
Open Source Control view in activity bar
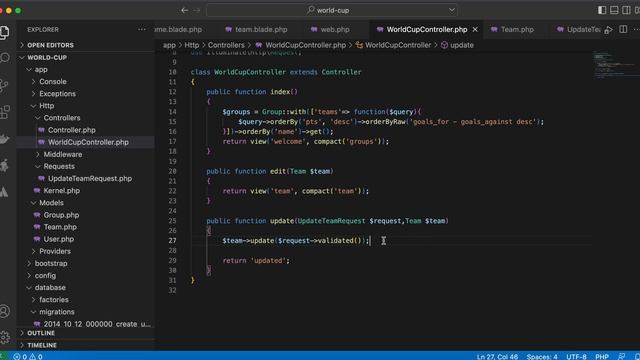pyautogui.click(x=4, y=85)
